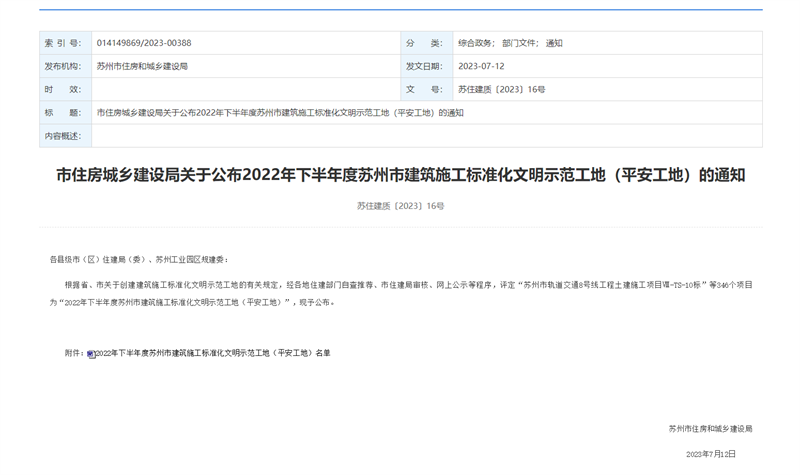
Task: Click the 索引号 label cell
Action: pos(64,43)
